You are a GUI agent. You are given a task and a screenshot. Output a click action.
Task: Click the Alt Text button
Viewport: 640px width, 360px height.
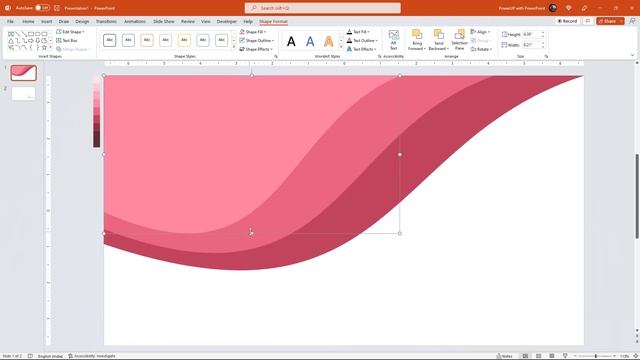393,40
